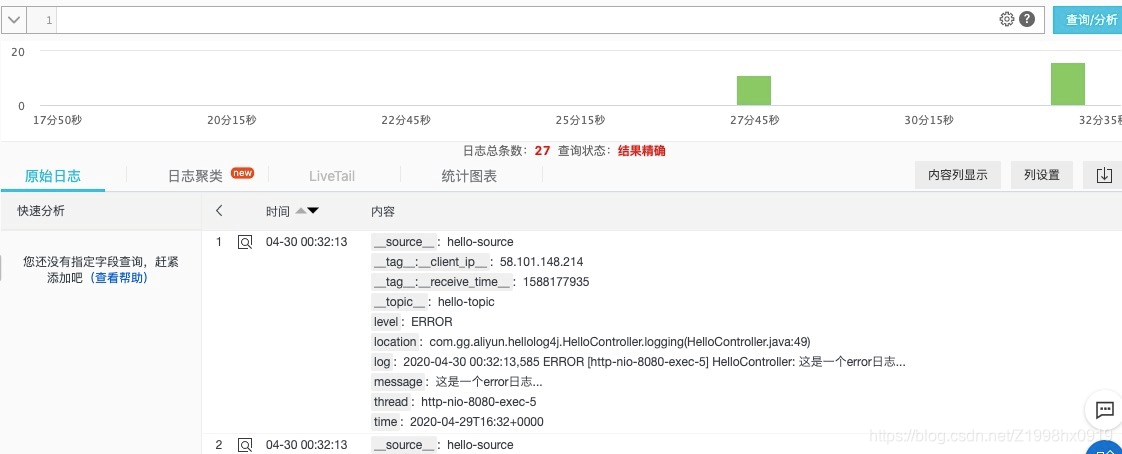Image resolution: width=1122 pixels, height=454 pixels.
Task: Click the 22分45秒 time axis label
Action: coord(406,120)
